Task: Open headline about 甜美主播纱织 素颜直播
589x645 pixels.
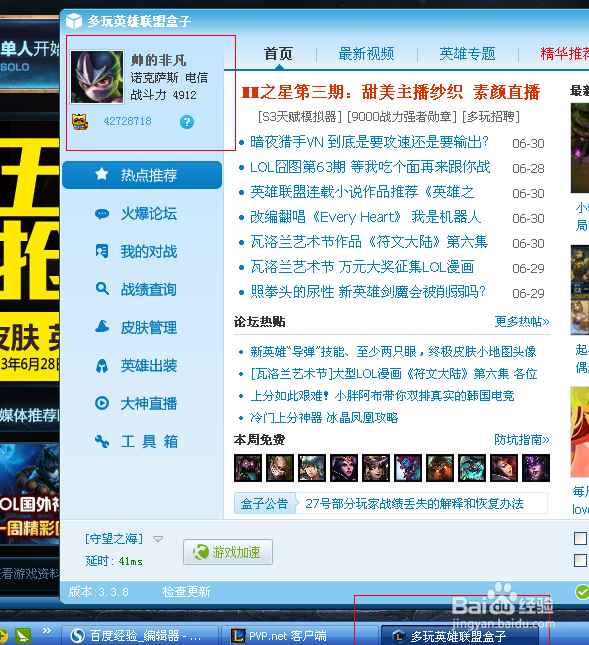Action: (x=391, y=92)
